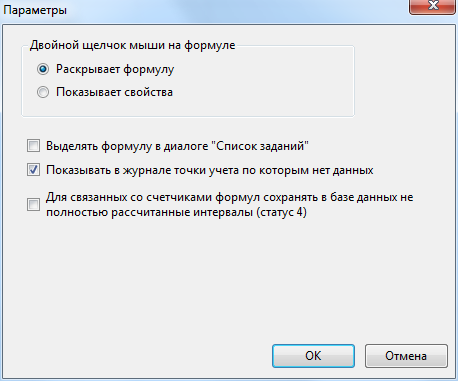Screen dimensions: 458x381
Task: Confirm settings with the OK button
Action: 313,356
